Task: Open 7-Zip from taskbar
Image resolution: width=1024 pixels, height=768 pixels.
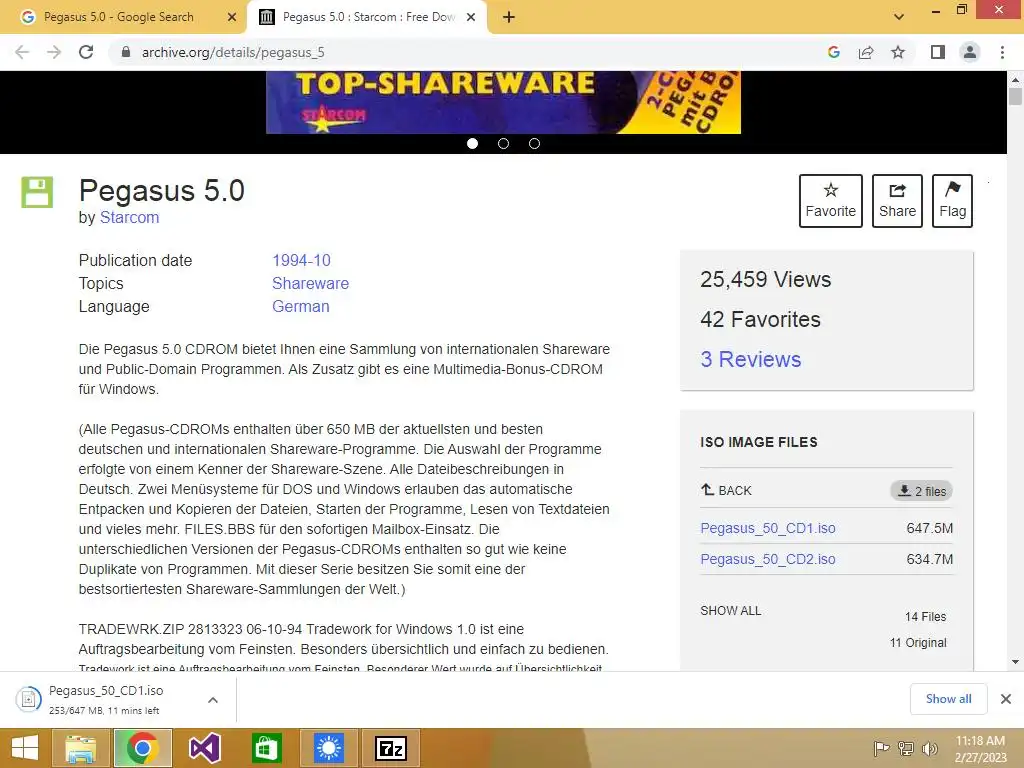Action: point(391,748)
